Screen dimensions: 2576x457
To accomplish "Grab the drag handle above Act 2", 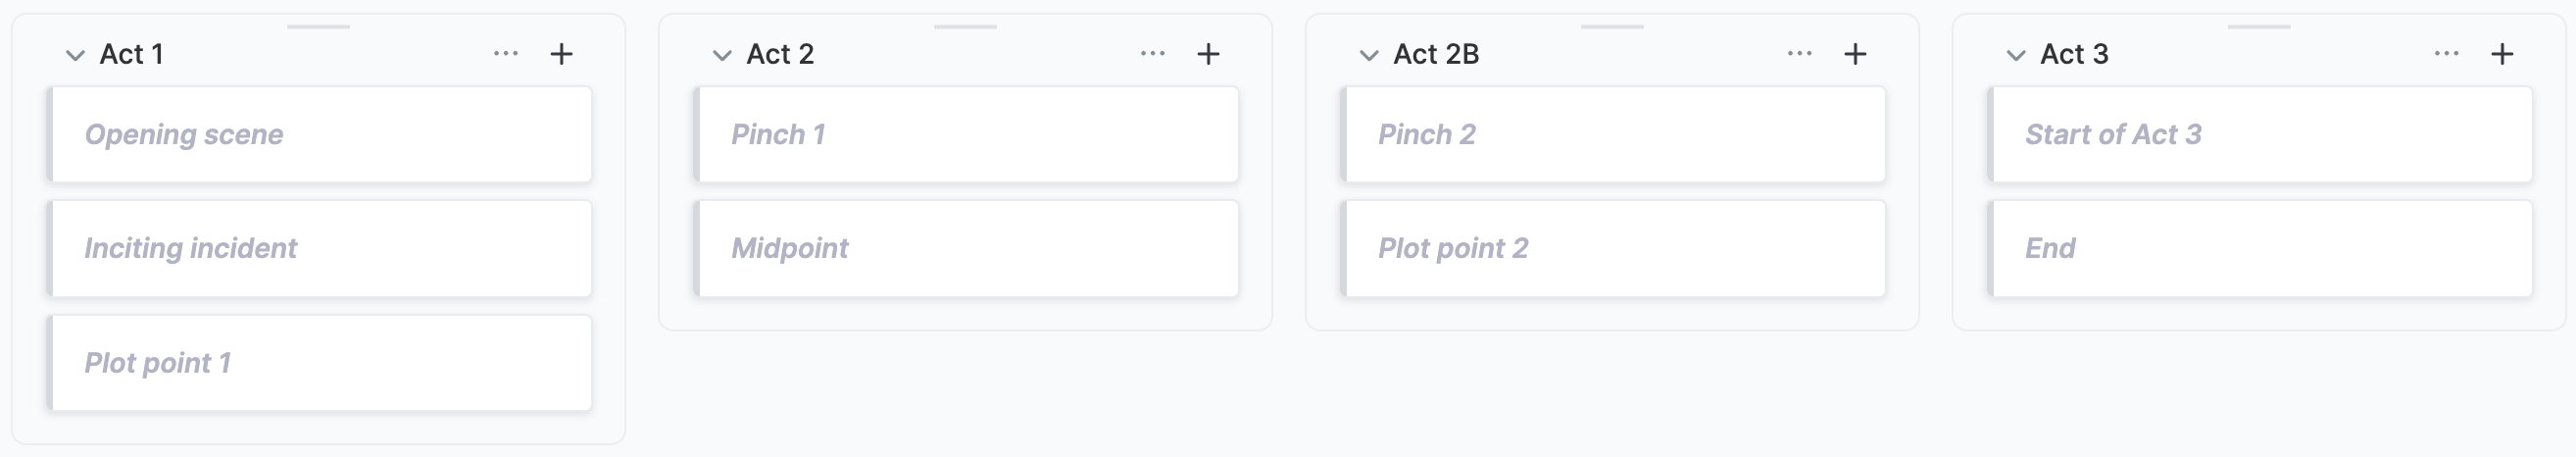I will [x=965, y=26].
